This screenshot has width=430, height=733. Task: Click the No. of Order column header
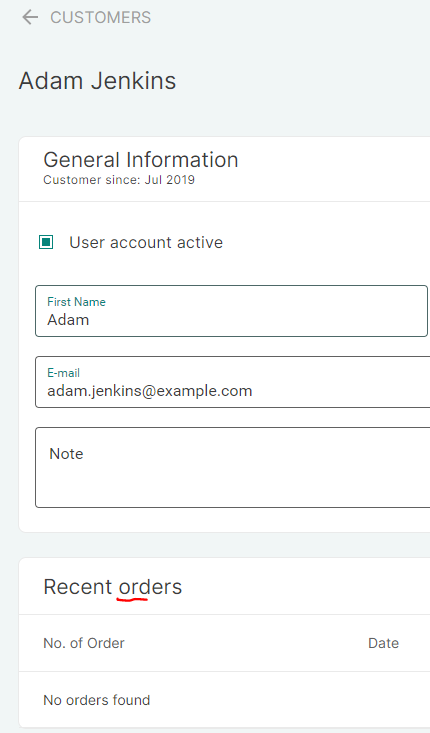84,643
